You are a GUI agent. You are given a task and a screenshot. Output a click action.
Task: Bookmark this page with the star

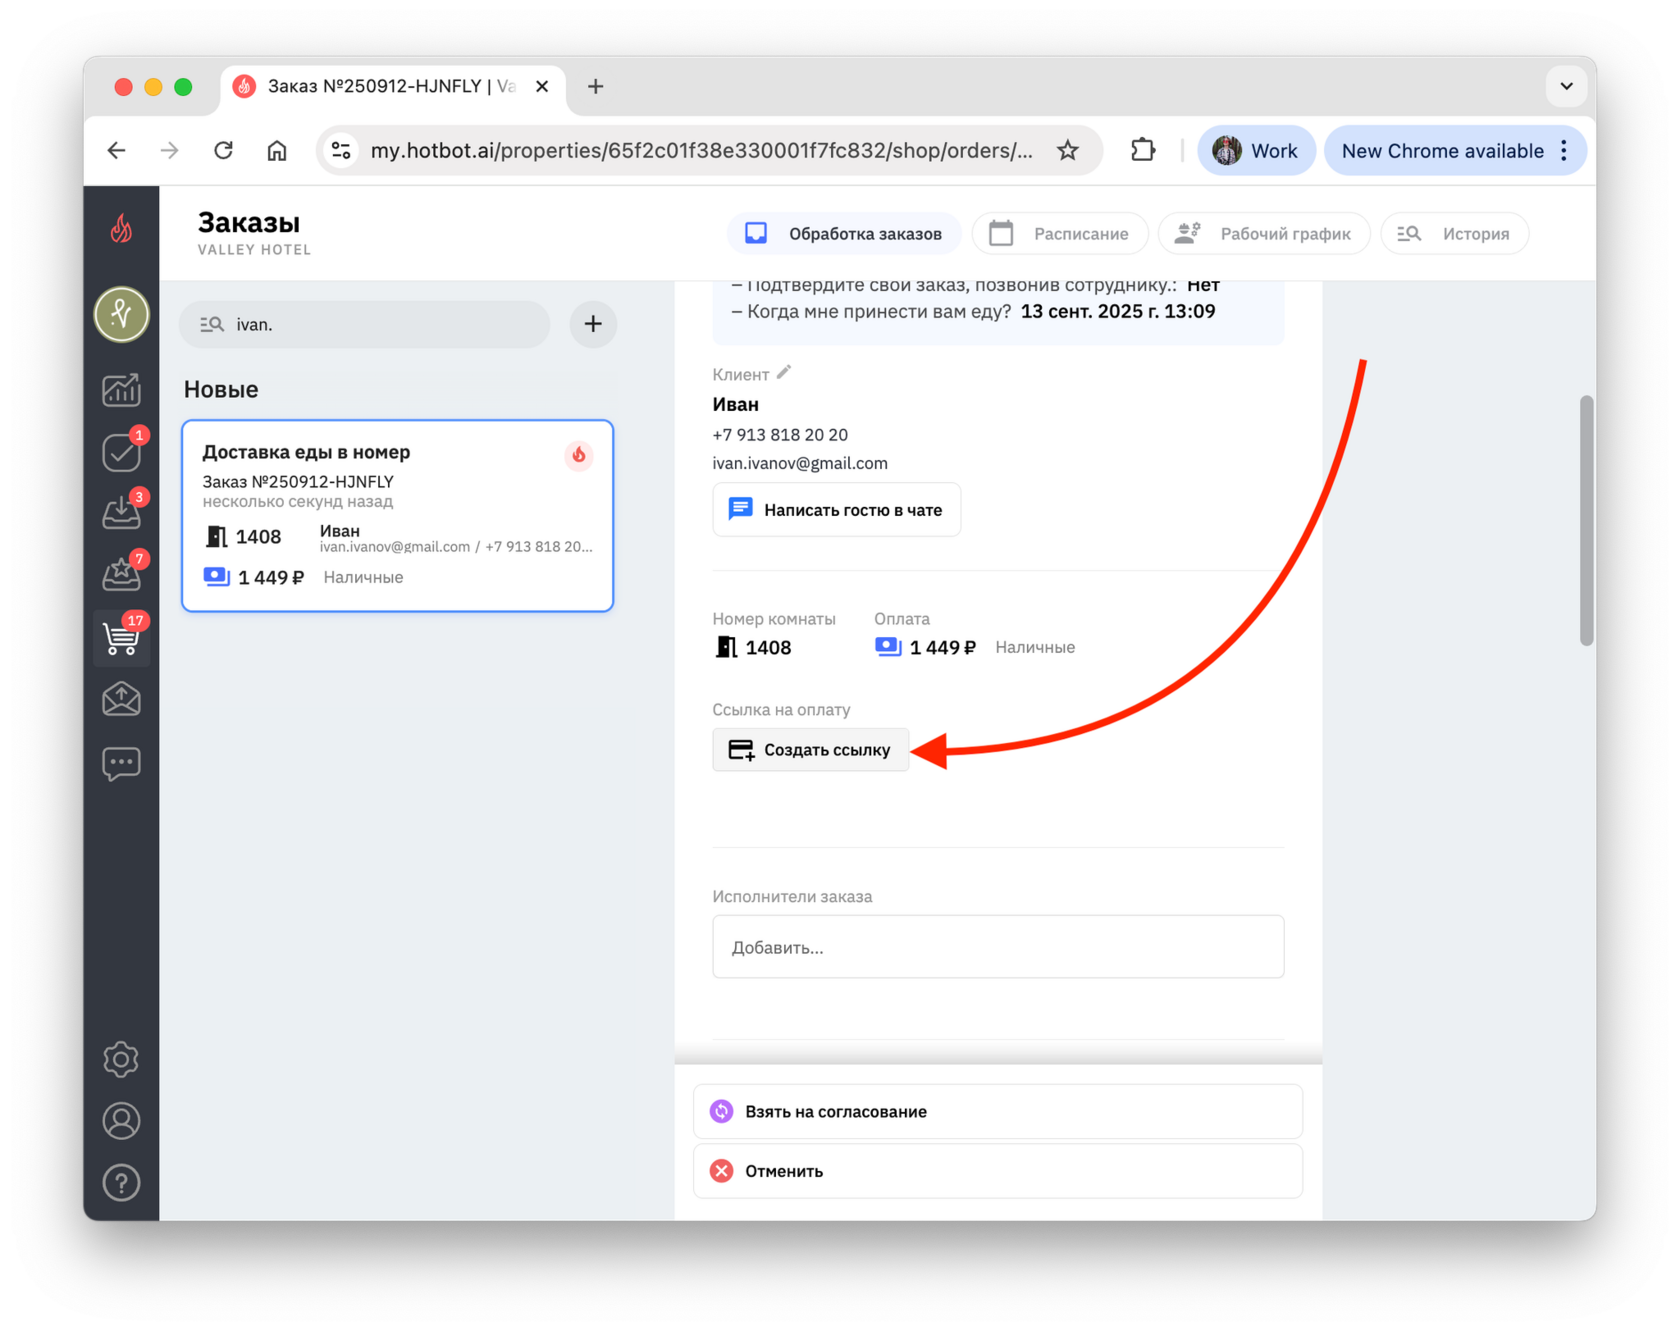pyautogui.click(x=1068, y=150)
